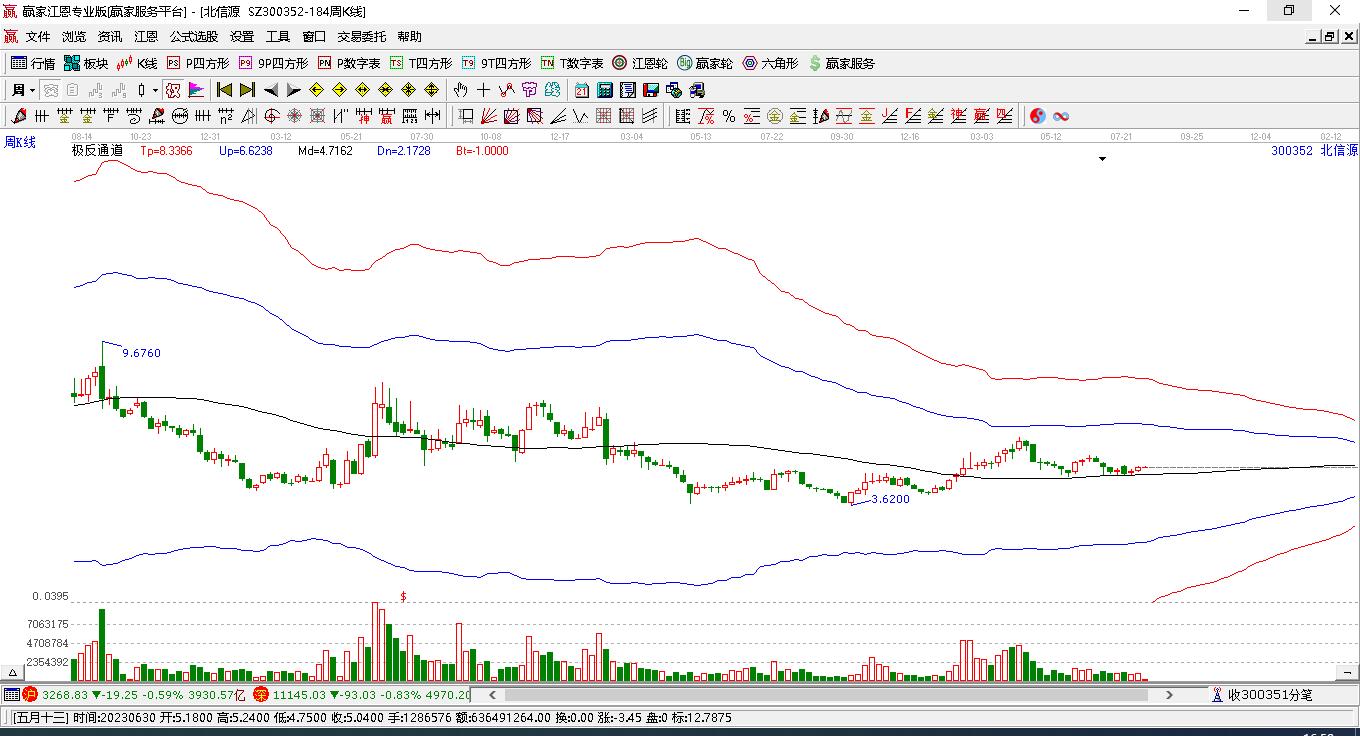Viewport: 1360px width, 736px height.
Task: Click the yellow diamond right-arrow icon
Action: pos(340,90)
